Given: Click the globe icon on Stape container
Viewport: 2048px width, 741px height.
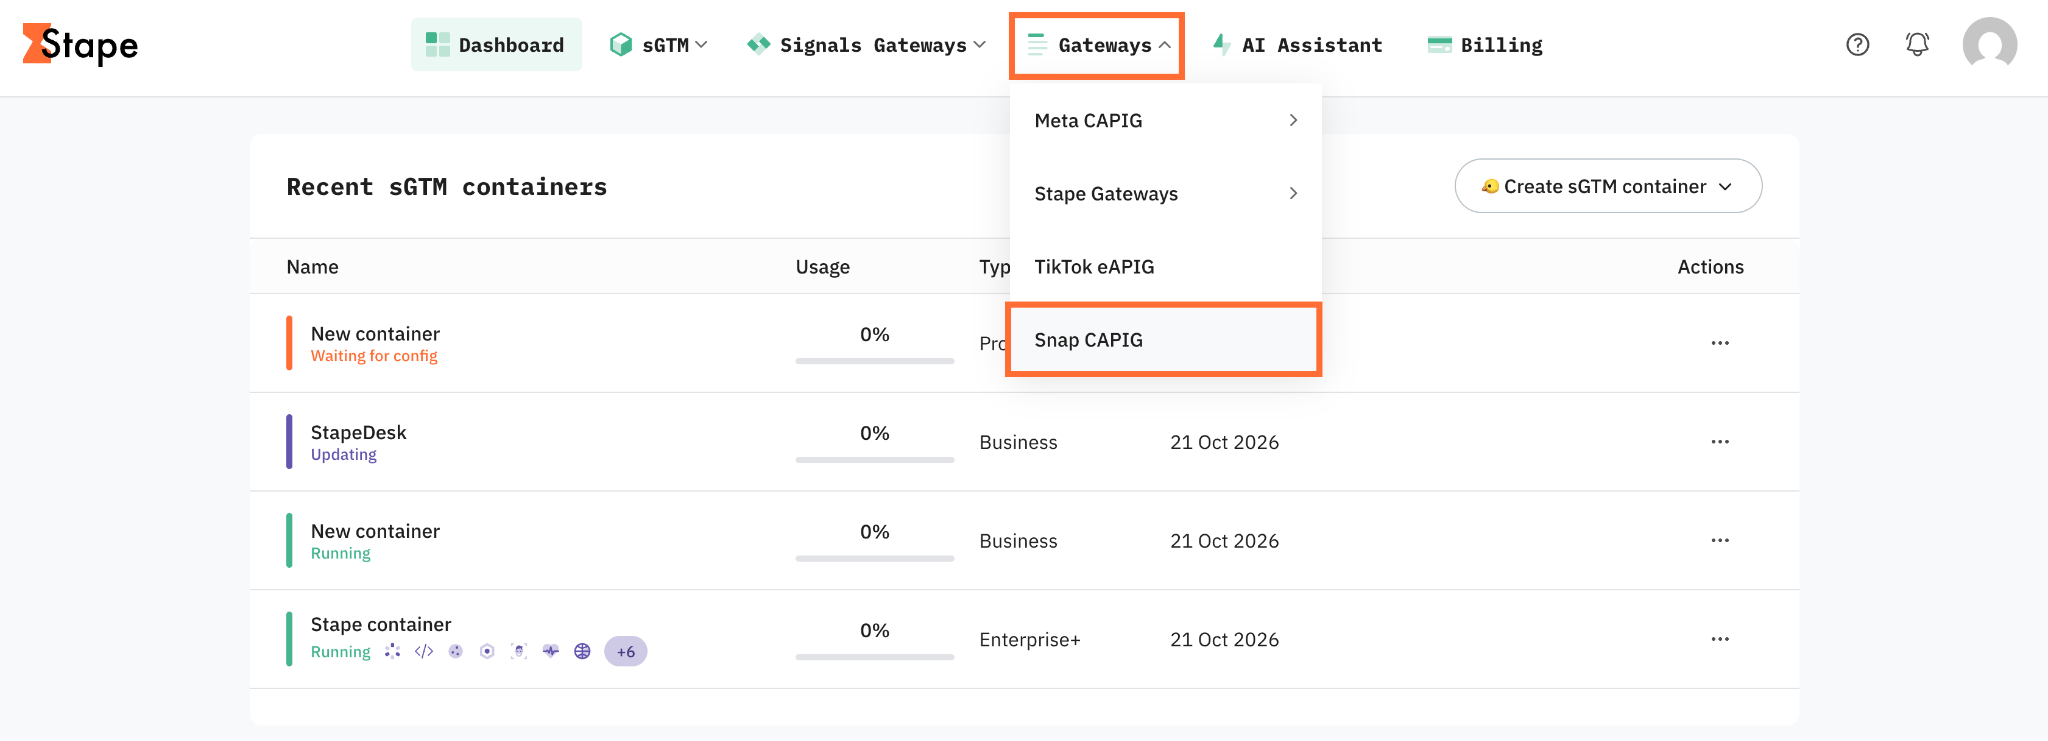Looking at the screenshot, I should click(x=583, y=651).
